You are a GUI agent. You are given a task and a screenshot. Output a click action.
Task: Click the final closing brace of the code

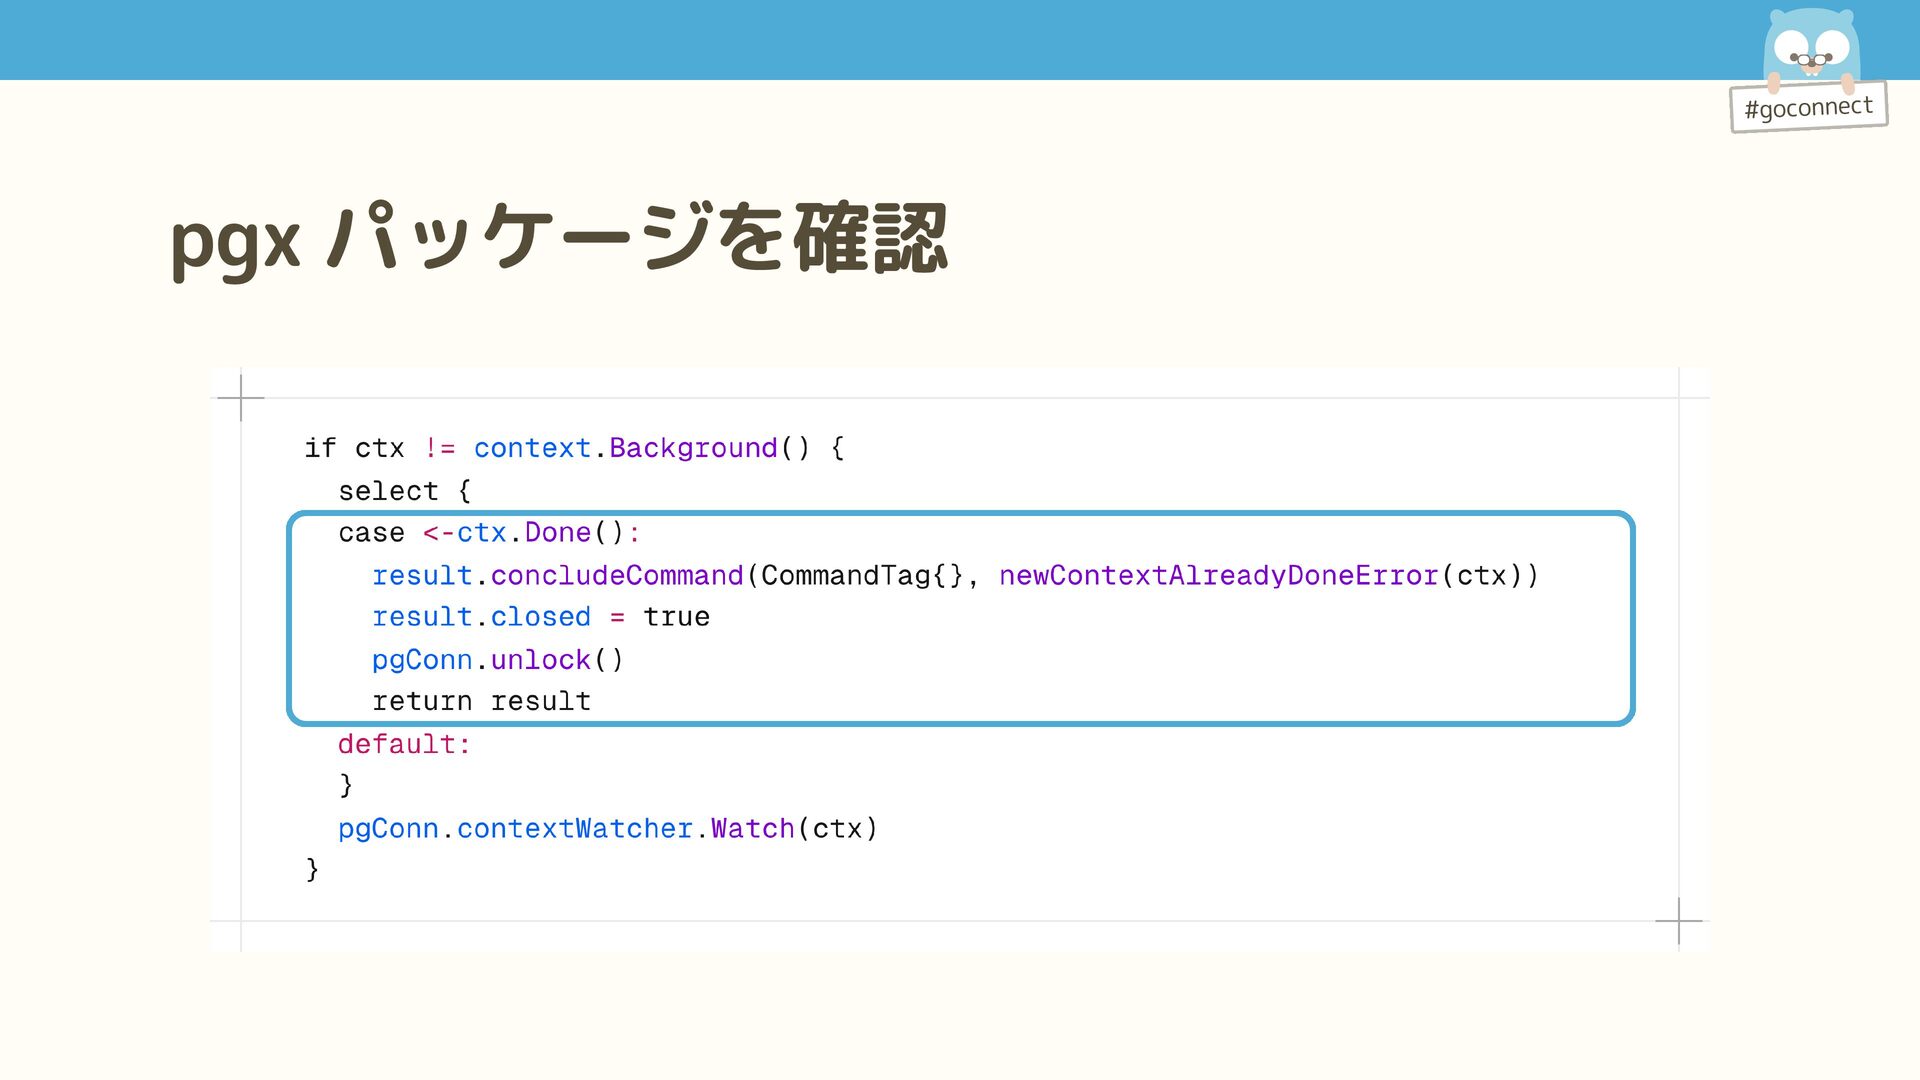tap(312, 869)
